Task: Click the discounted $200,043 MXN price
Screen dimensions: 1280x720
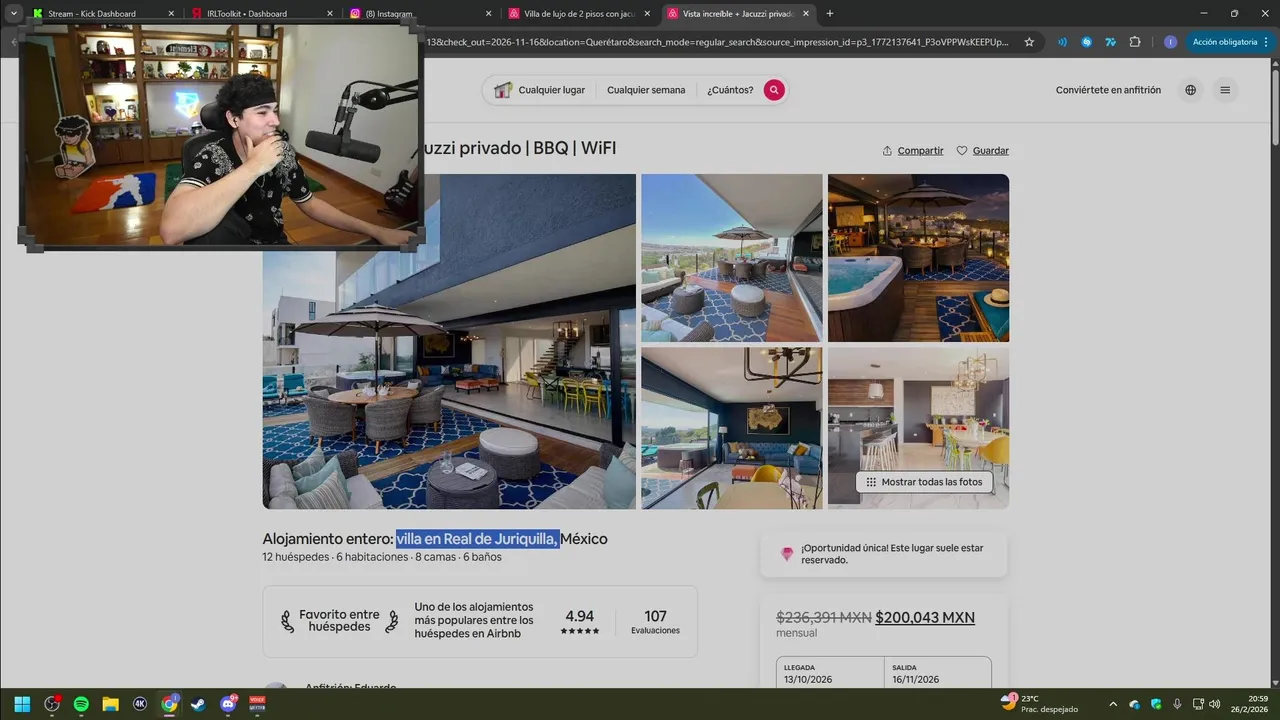Action: tap(925, 618)
